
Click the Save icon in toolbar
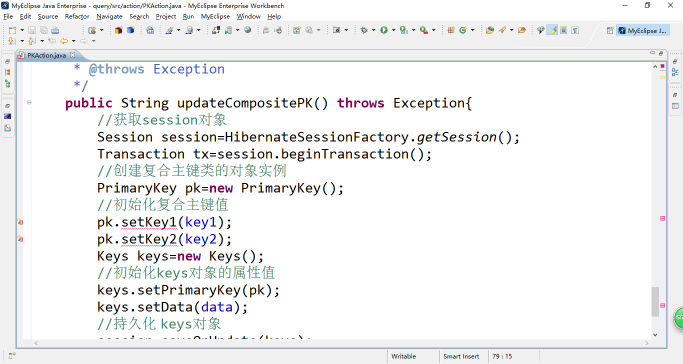tap(32, 30)
